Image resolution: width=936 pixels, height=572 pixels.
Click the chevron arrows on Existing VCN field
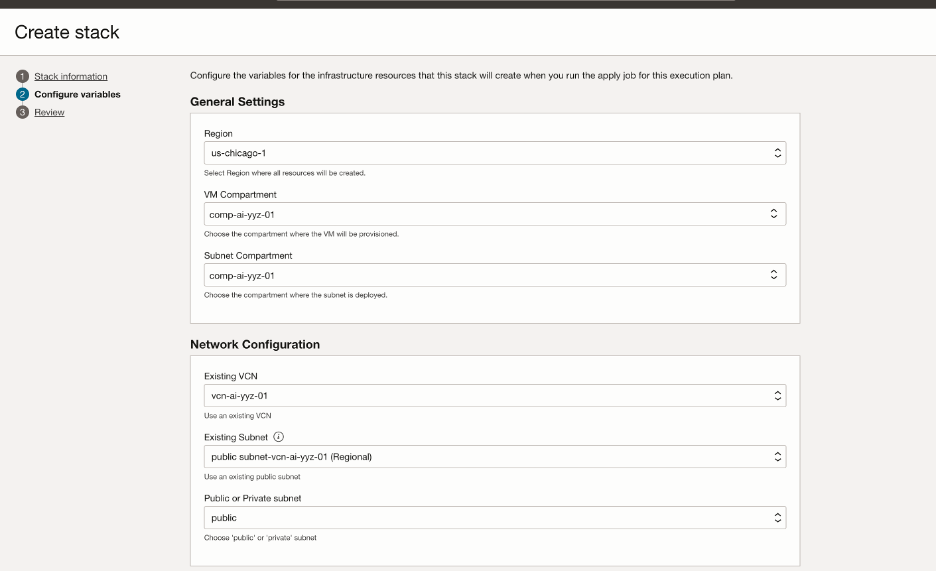[777, 396]
